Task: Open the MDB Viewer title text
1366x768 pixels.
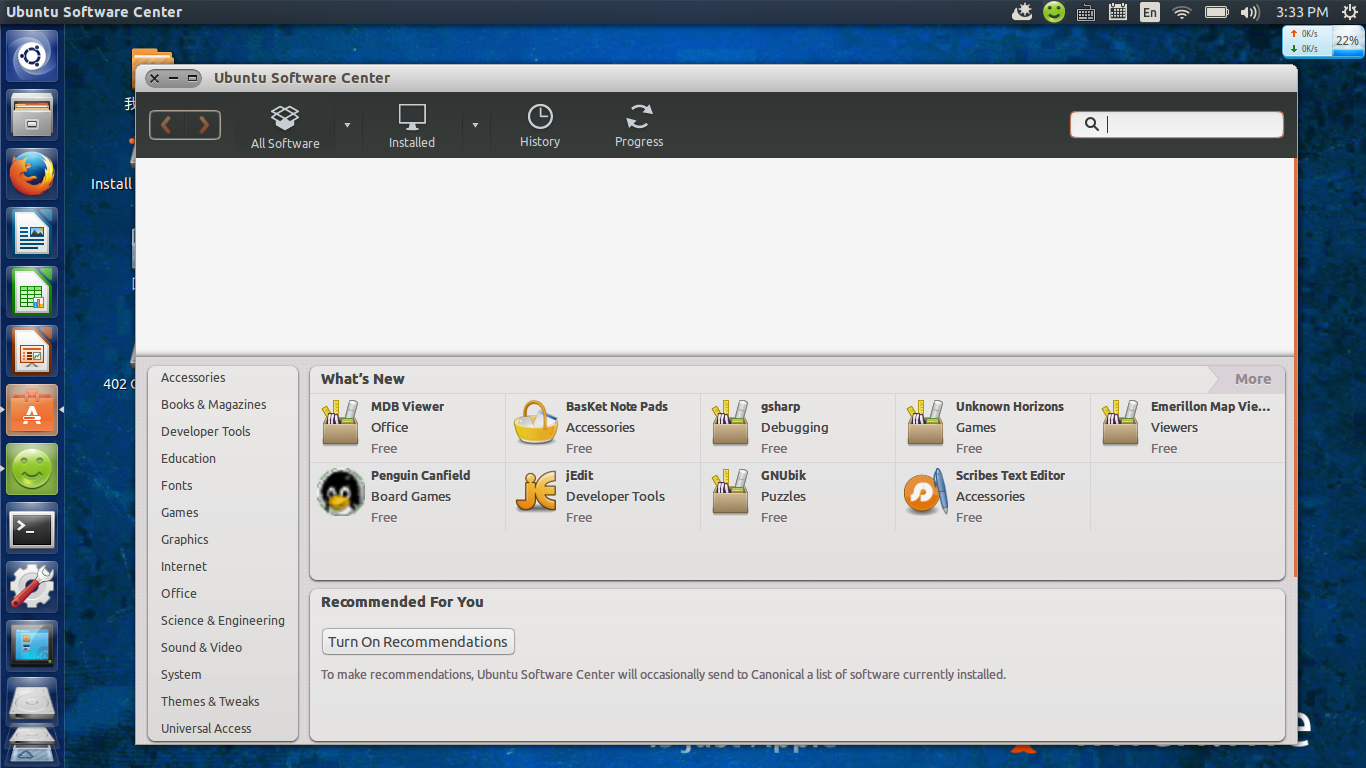Action: (407, 407)
